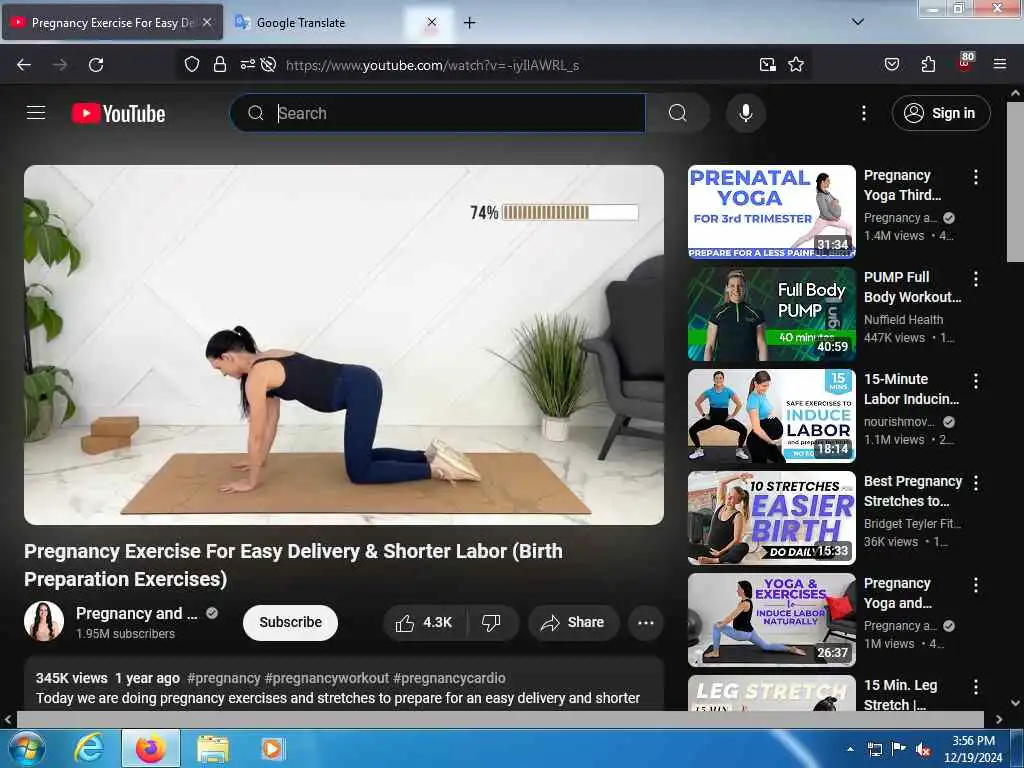Screen dimensions: 1024x768
Task: Open the Best Pregnancy Stretches to... title
Action: point(913,491)
